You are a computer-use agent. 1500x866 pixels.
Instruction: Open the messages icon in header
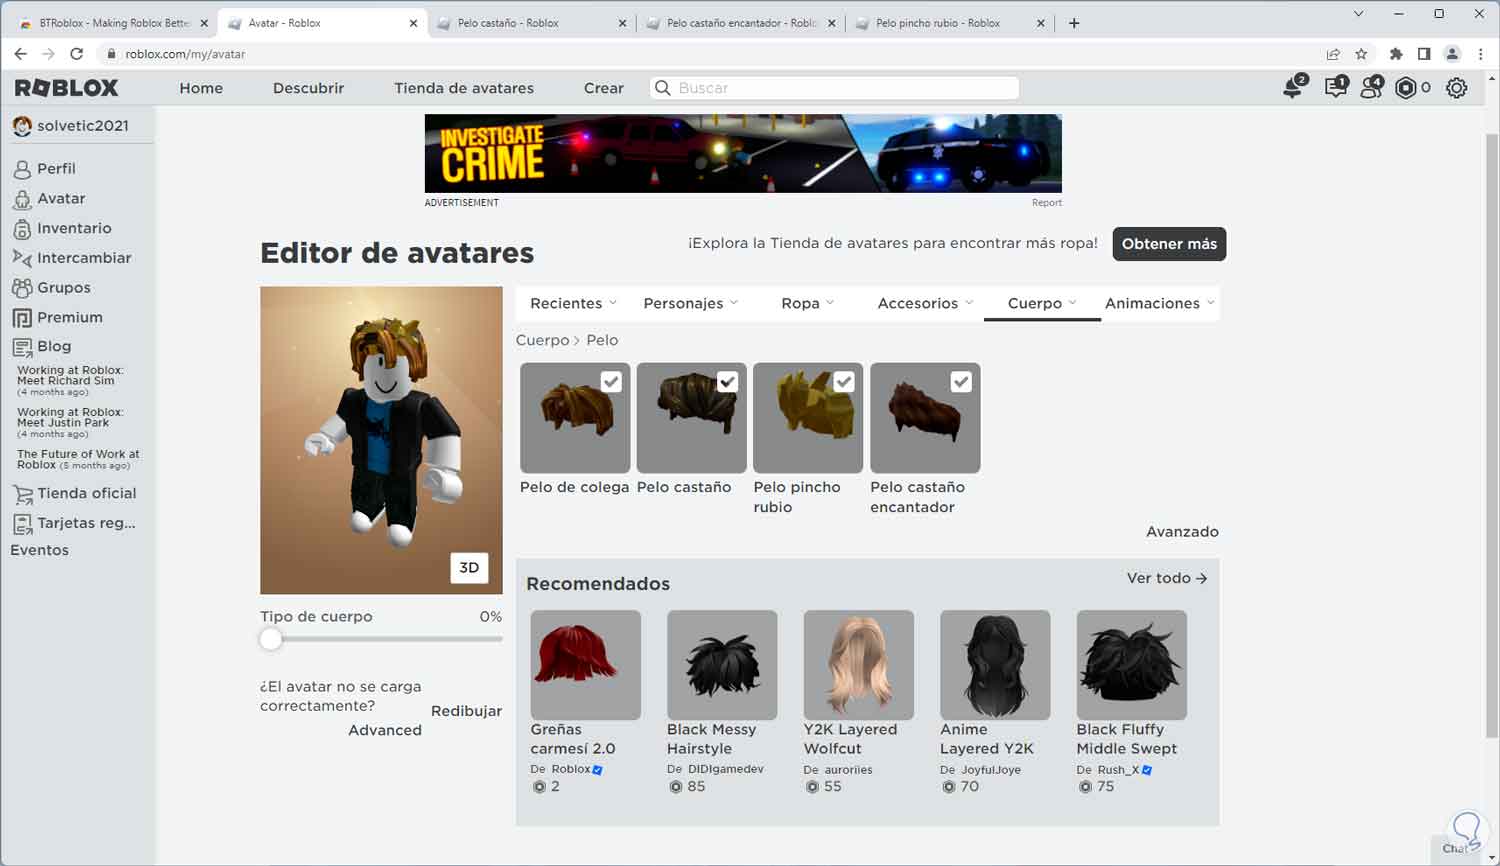pyautogui.click(x=1335, y=87)
